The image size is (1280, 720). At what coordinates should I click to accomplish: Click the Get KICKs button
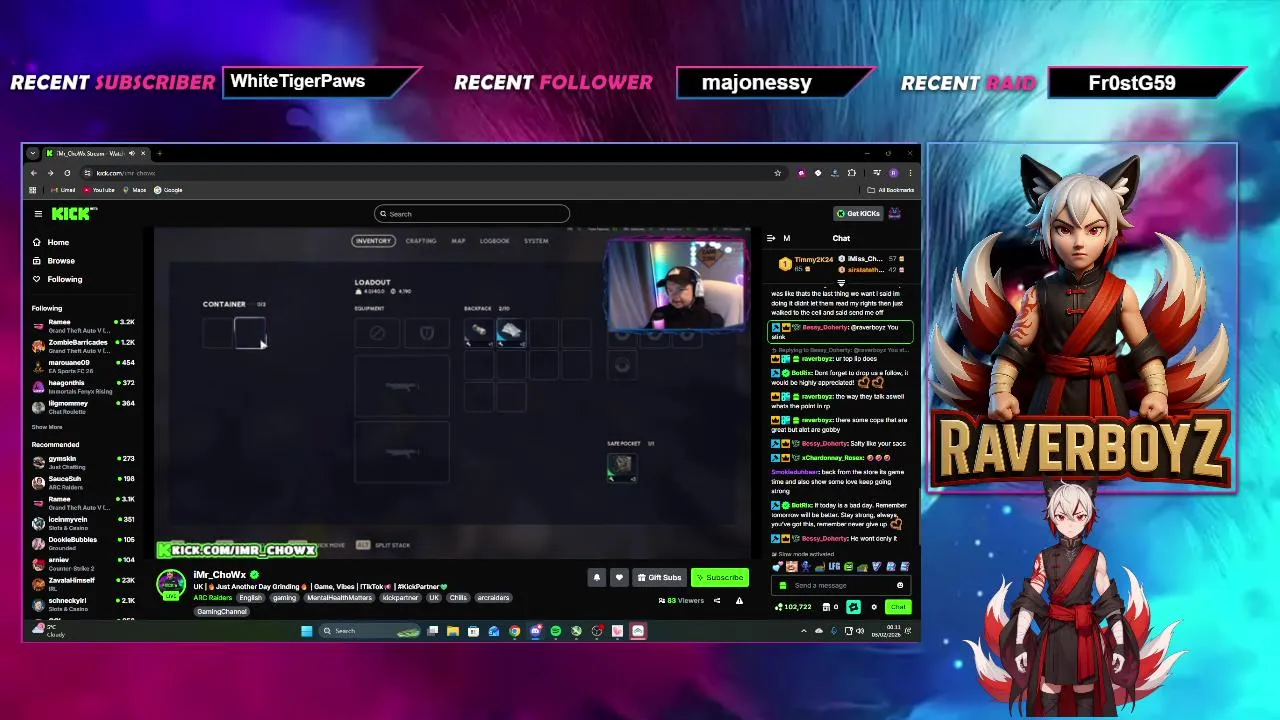858,213
